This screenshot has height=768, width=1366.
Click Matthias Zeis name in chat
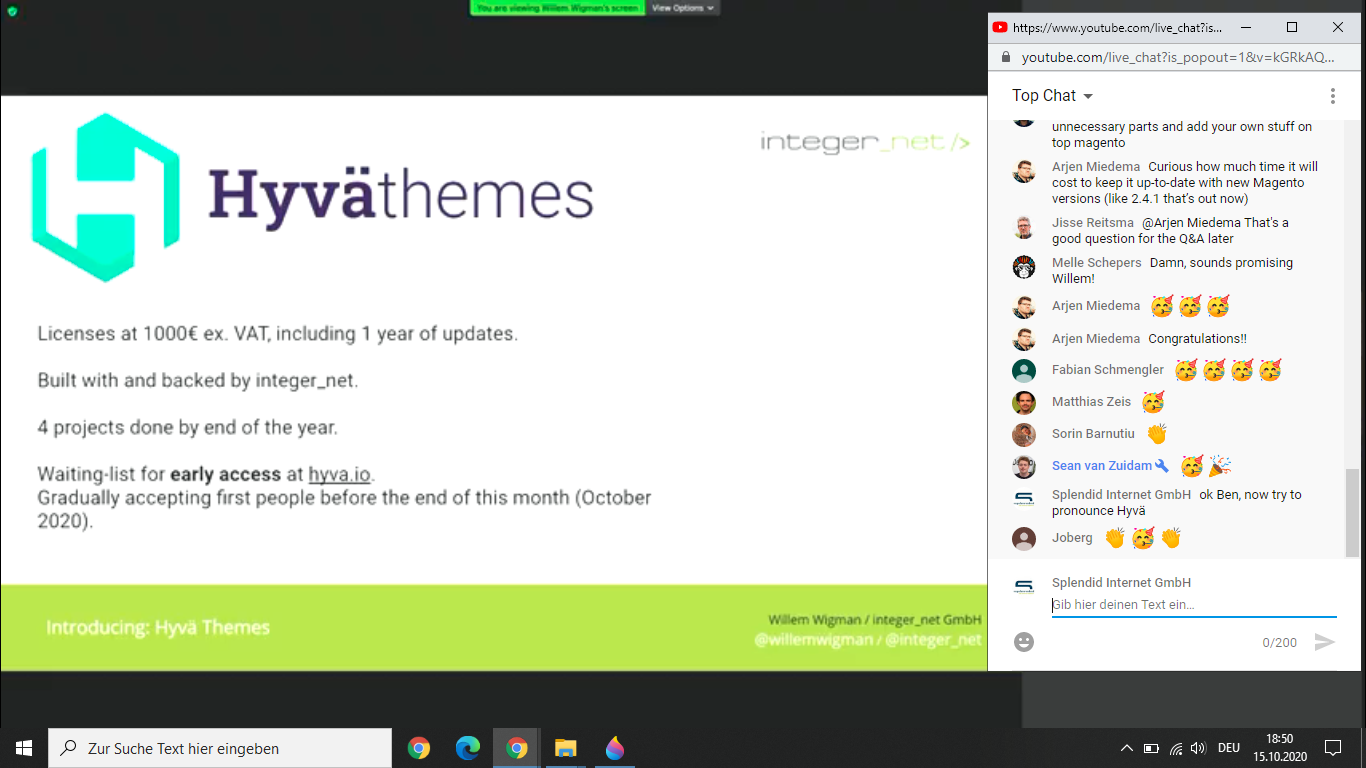tap(1092, 402)
